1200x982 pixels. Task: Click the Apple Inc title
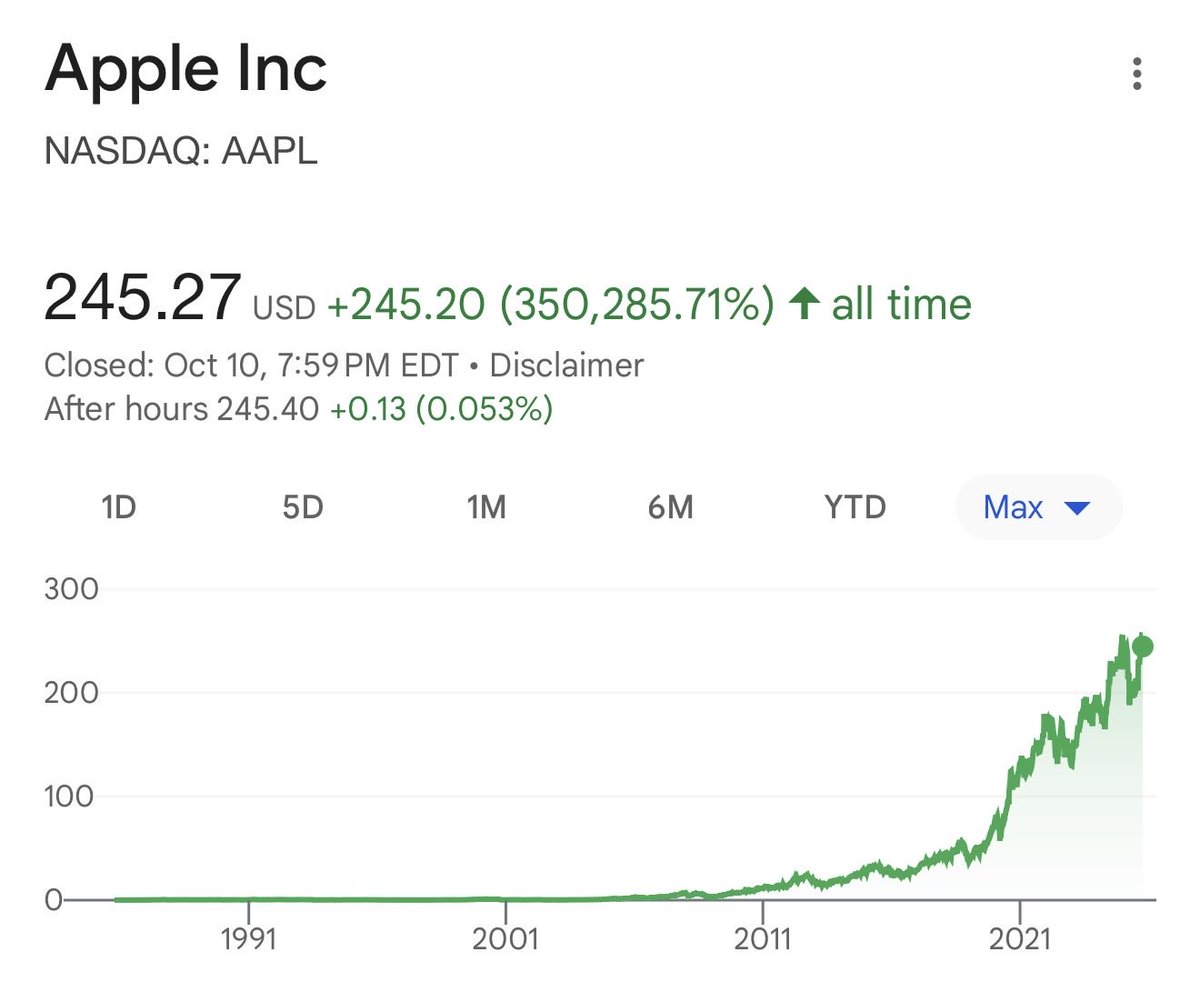click(186, 70)
